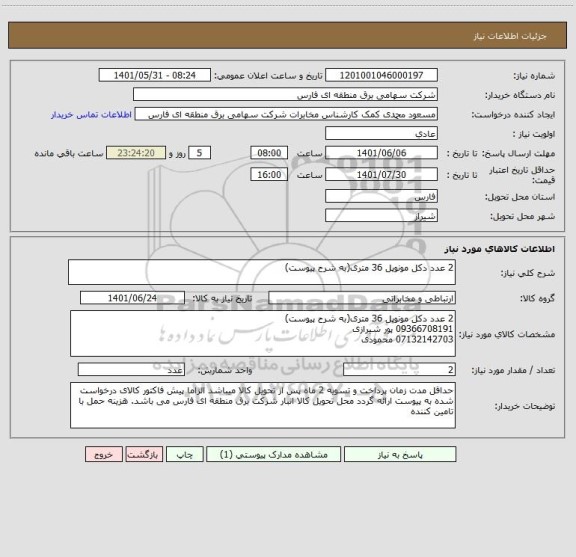Screen dimensions: 576x557
Task: Click the deadline time field 08:00
Action: [x=269, y=153]
